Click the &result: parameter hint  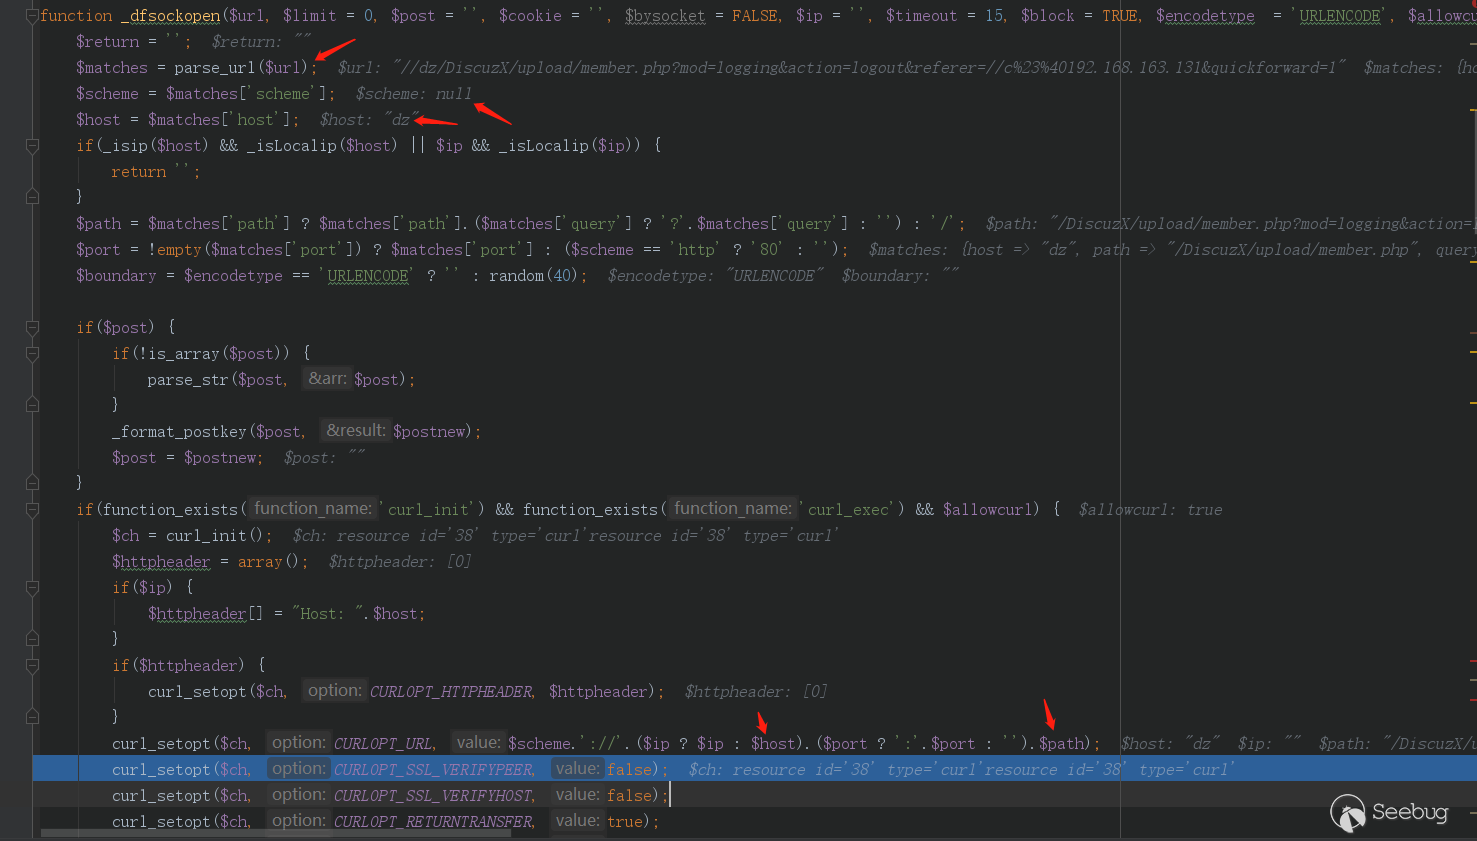pyautogui.click(x=355, y=431)
